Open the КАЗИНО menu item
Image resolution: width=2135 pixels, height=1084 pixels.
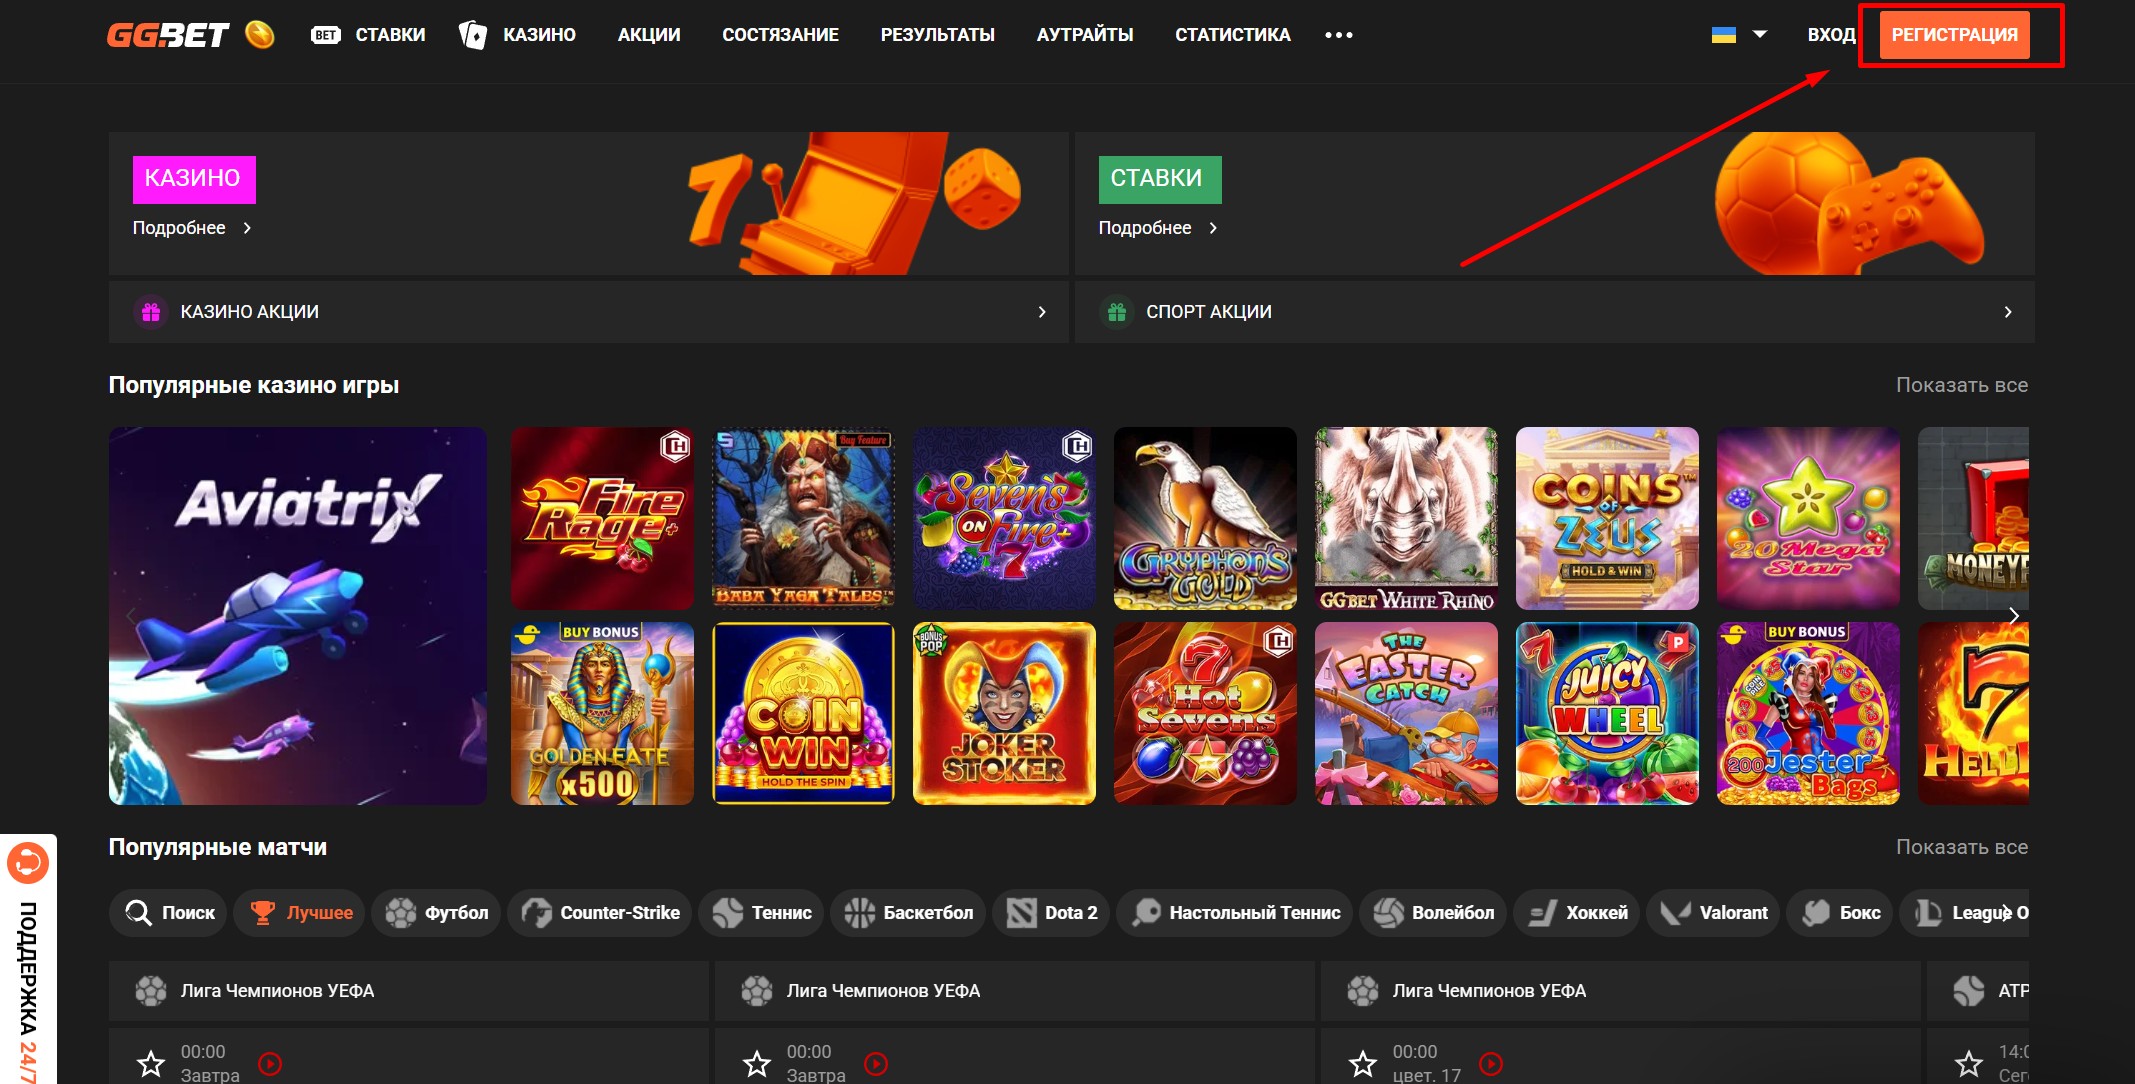(517, 35)
